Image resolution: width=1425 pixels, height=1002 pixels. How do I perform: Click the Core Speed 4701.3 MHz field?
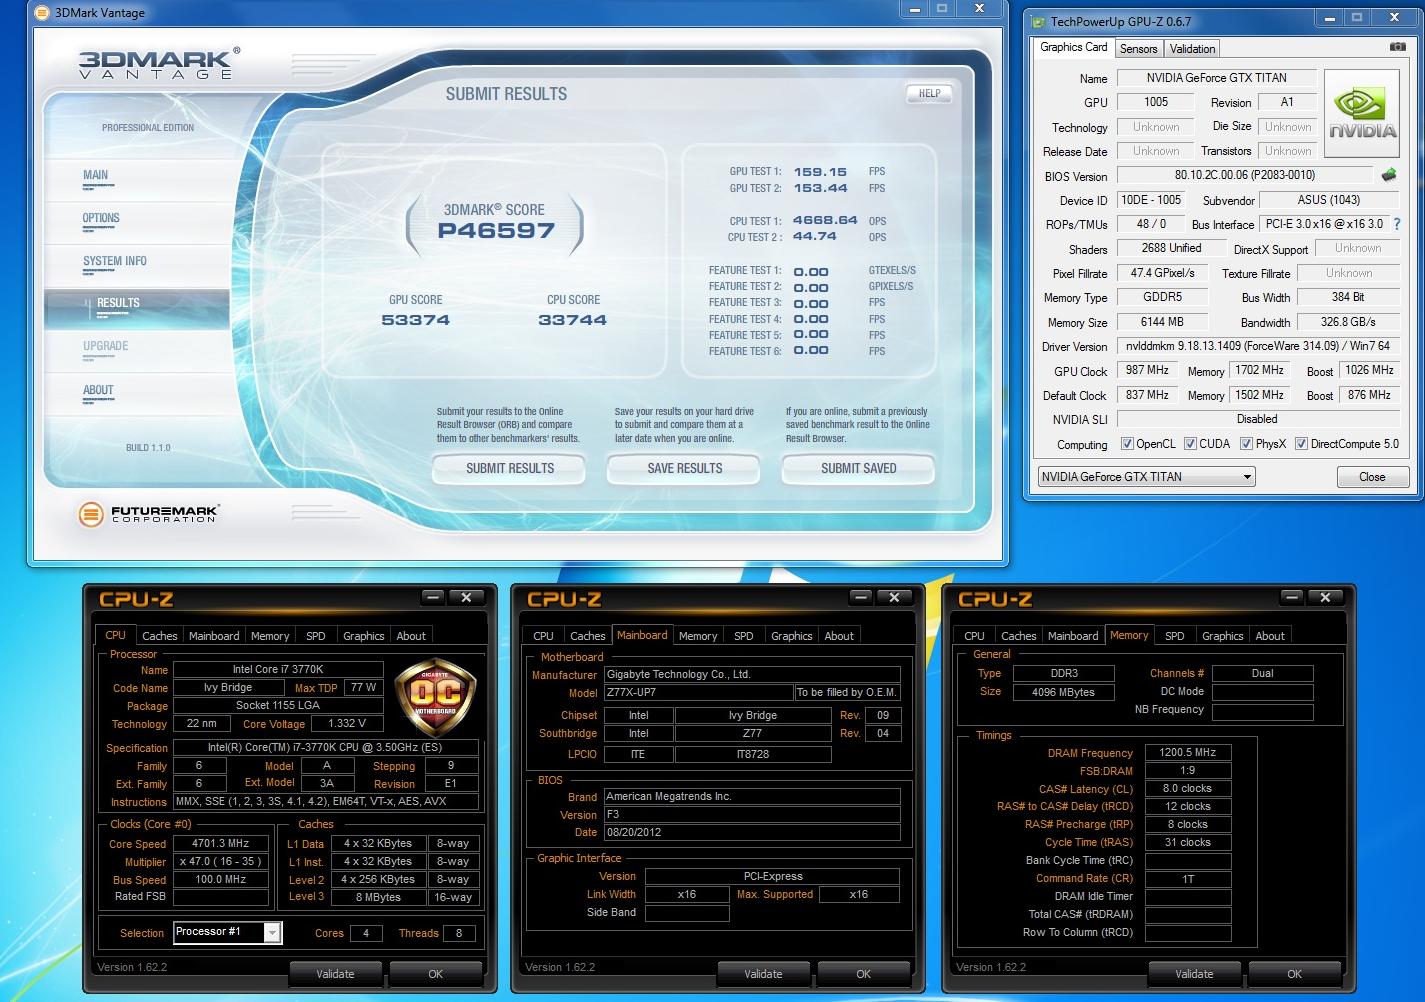click(220, 843)
